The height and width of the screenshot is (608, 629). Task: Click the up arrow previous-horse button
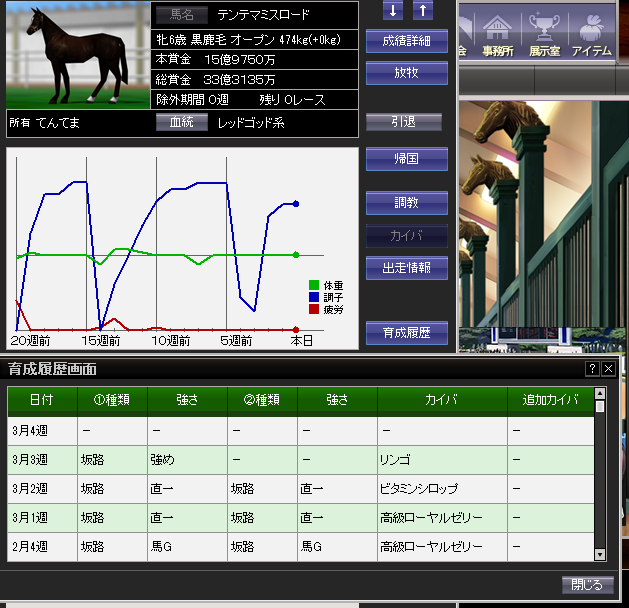coord(423,11)
